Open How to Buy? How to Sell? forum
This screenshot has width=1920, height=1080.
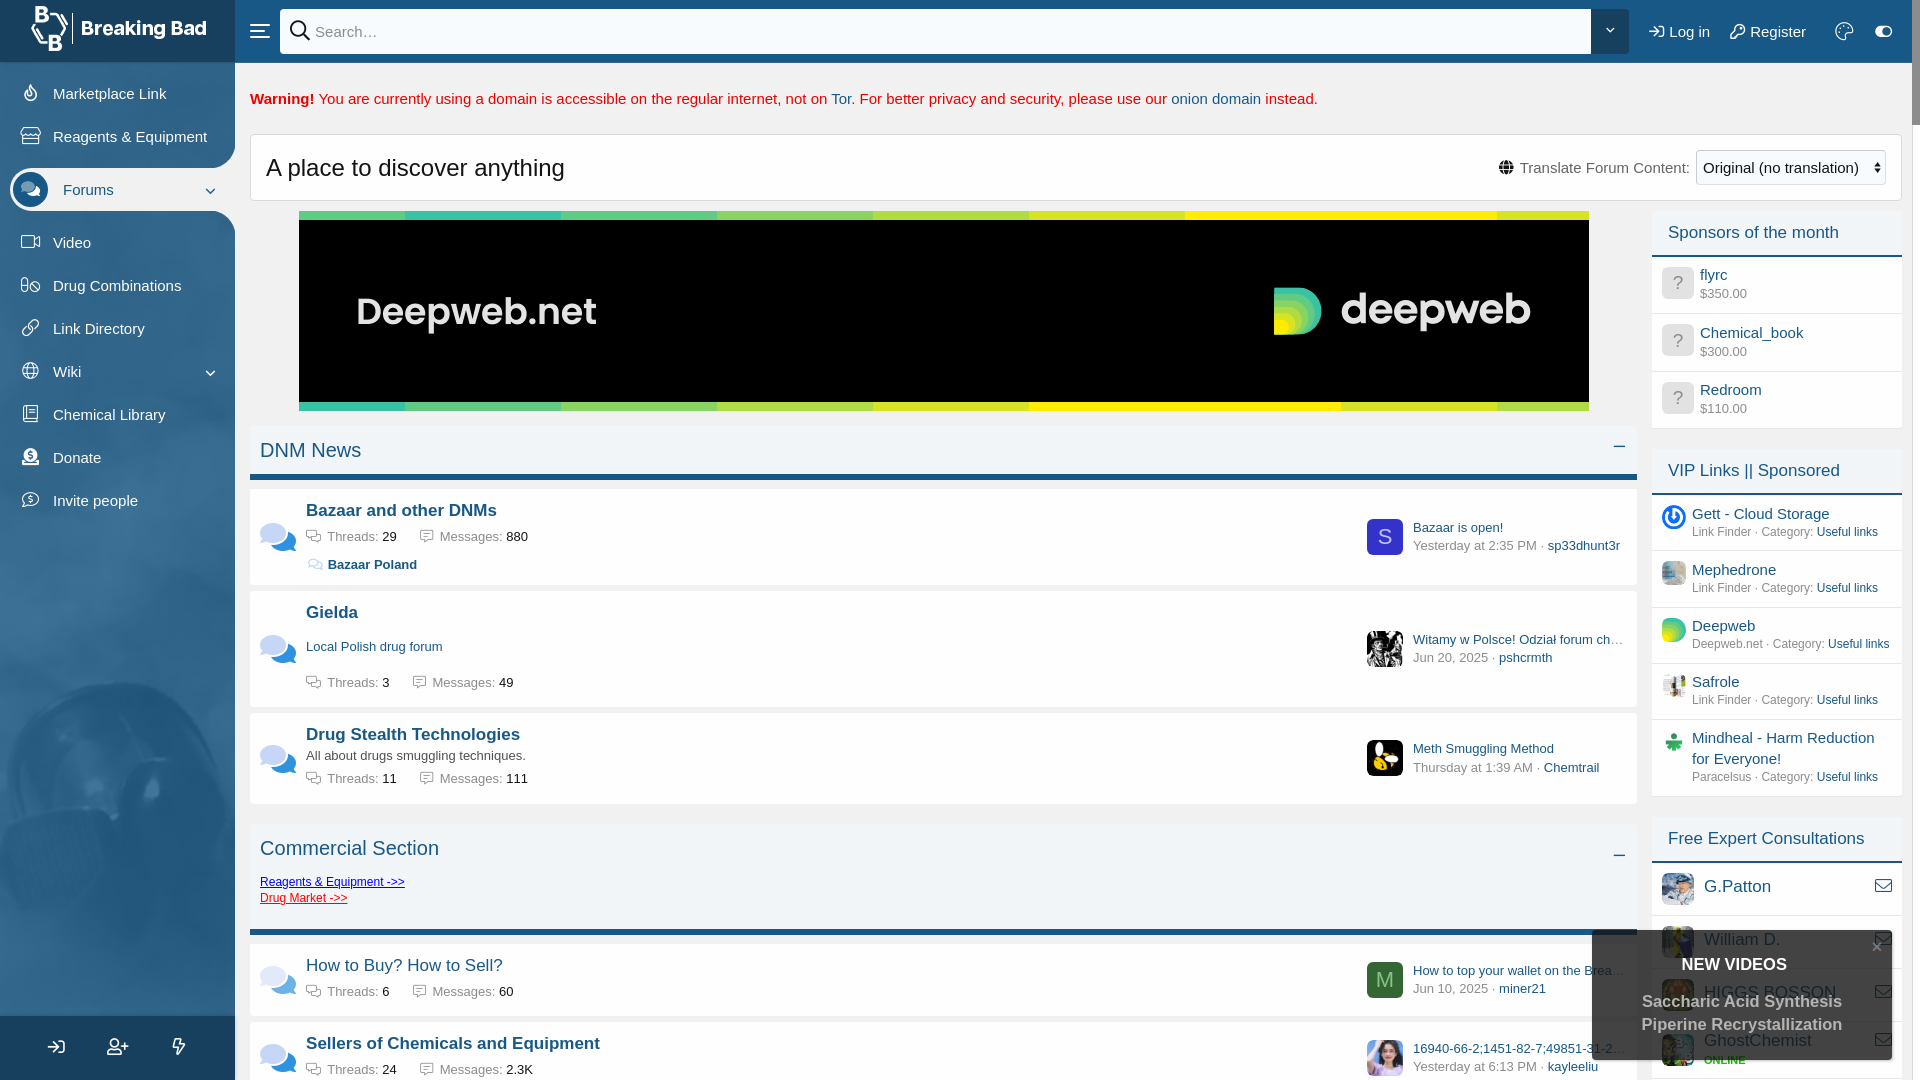[404, 965]
